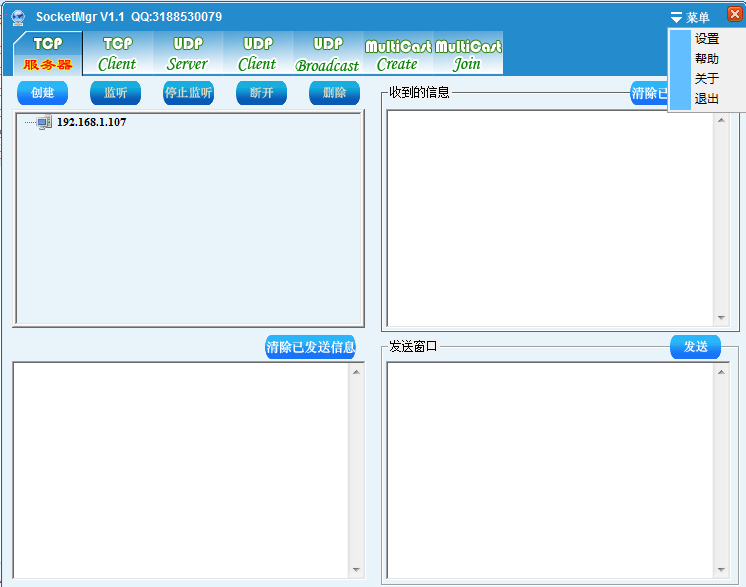Choose 退出 from the menu
This screenshot has width=746, height=587.
(706, 99)
